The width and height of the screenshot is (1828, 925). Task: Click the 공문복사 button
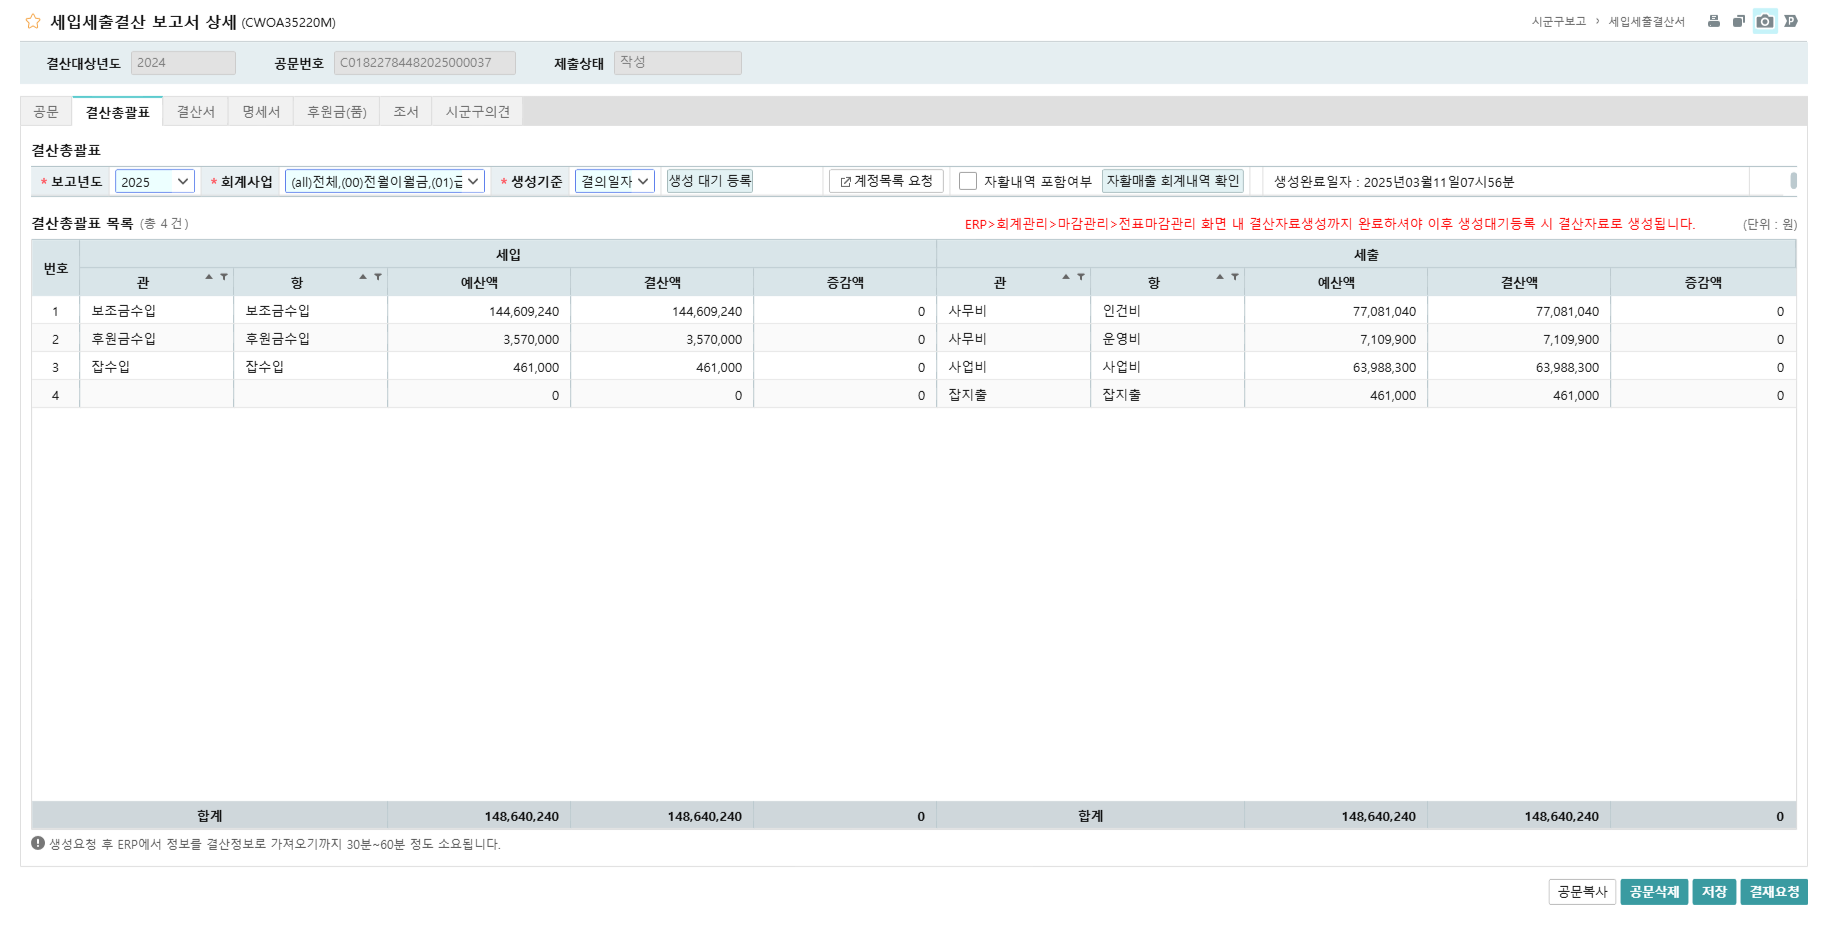coord(1583,891)
